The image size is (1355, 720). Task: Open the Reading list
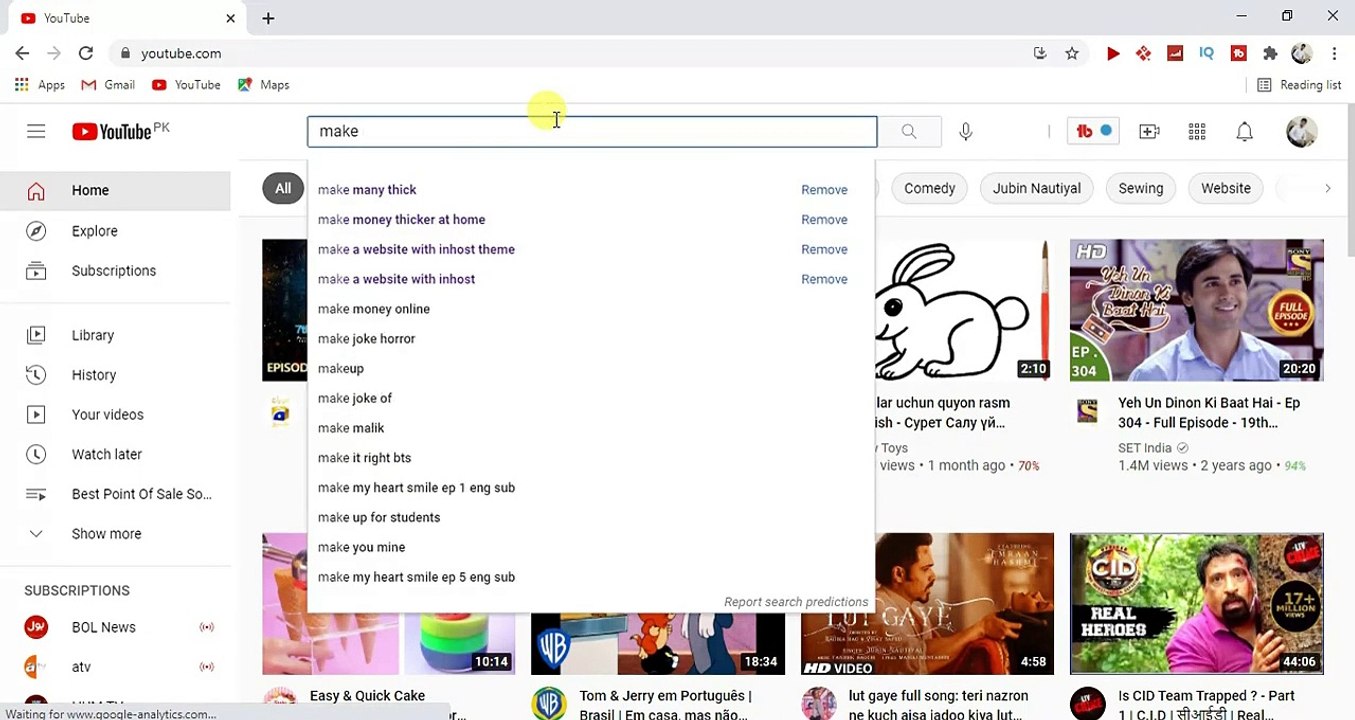click(x=1299, y=85)
